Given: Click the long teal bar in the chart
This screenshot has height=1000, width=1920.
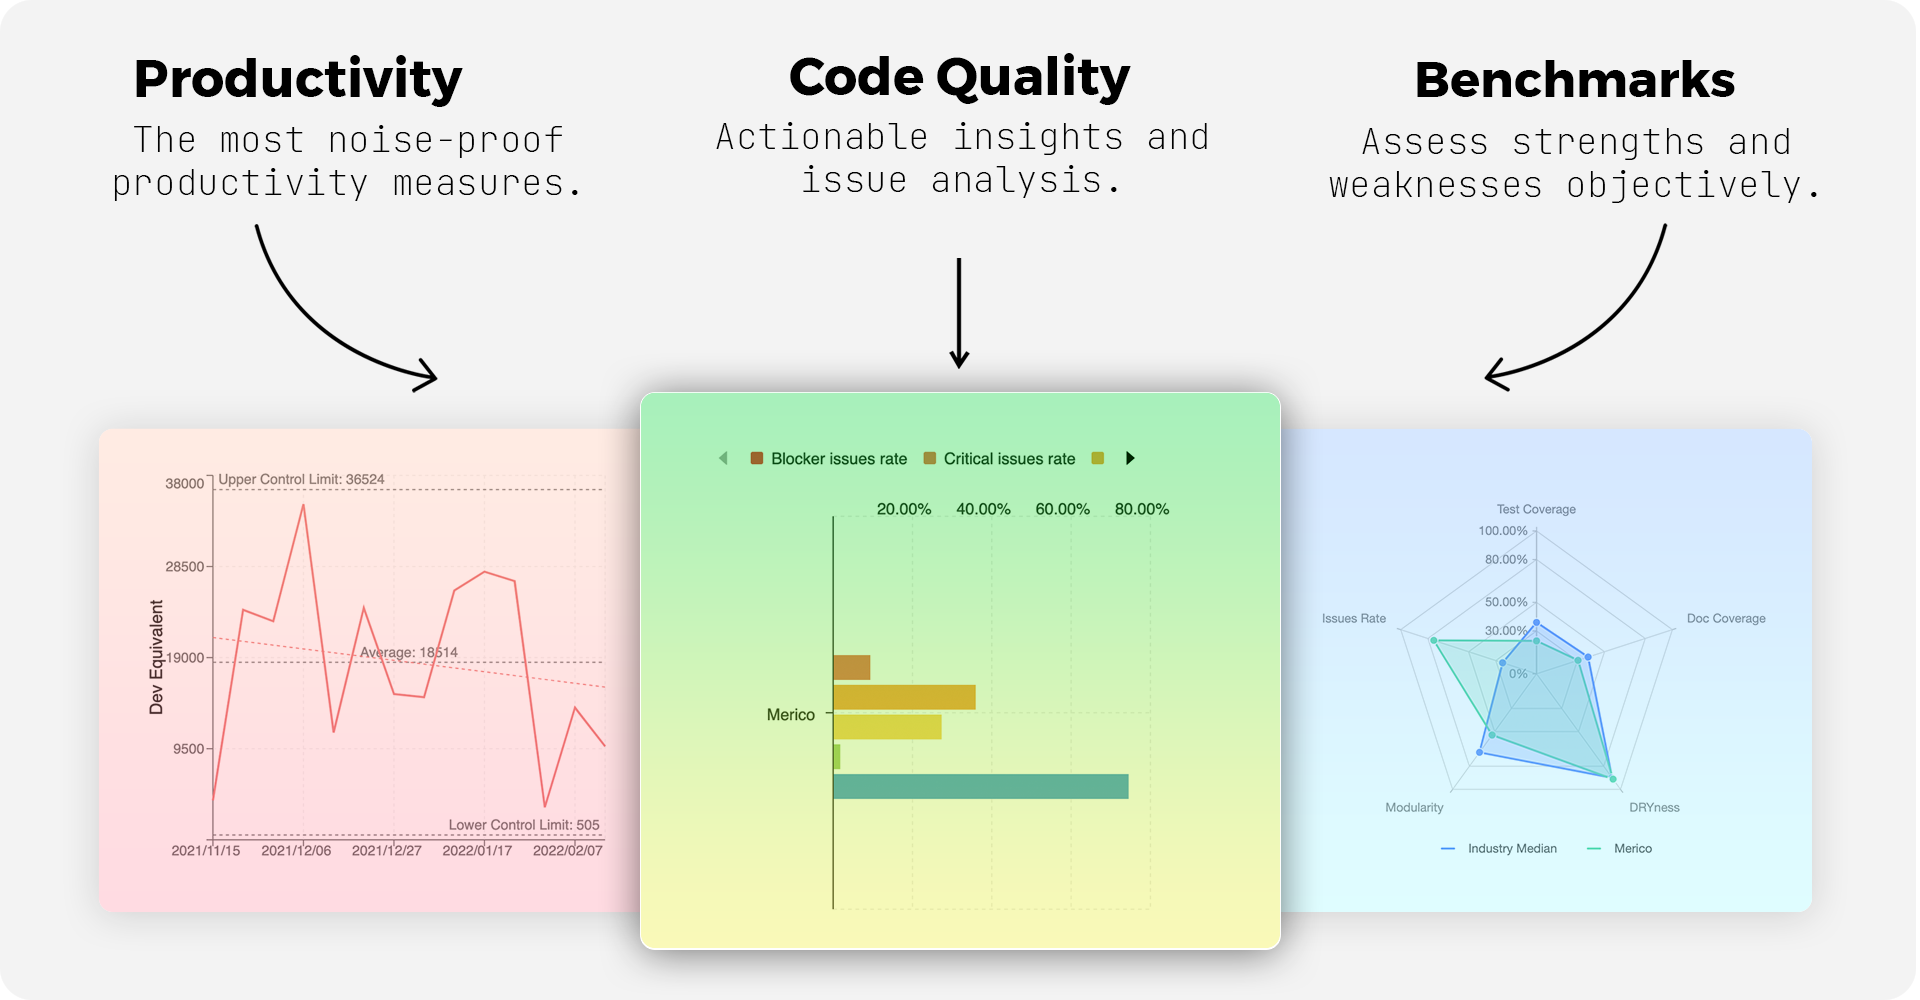Looking at the screenshot, I should (980, 787).
